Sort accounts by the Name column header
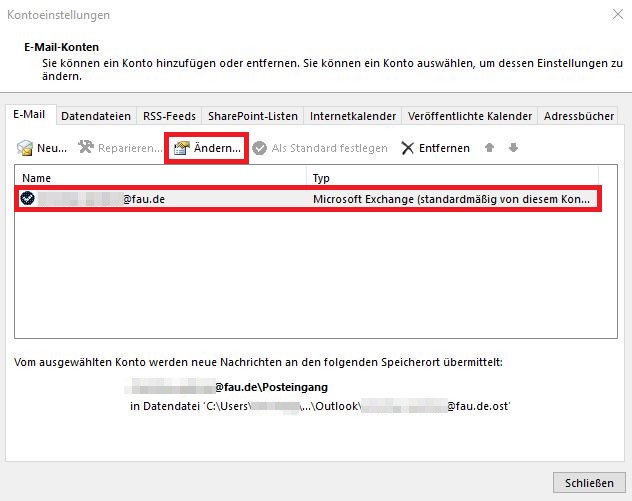The width and height of the screenshot is (632, 501). (160, 178)
